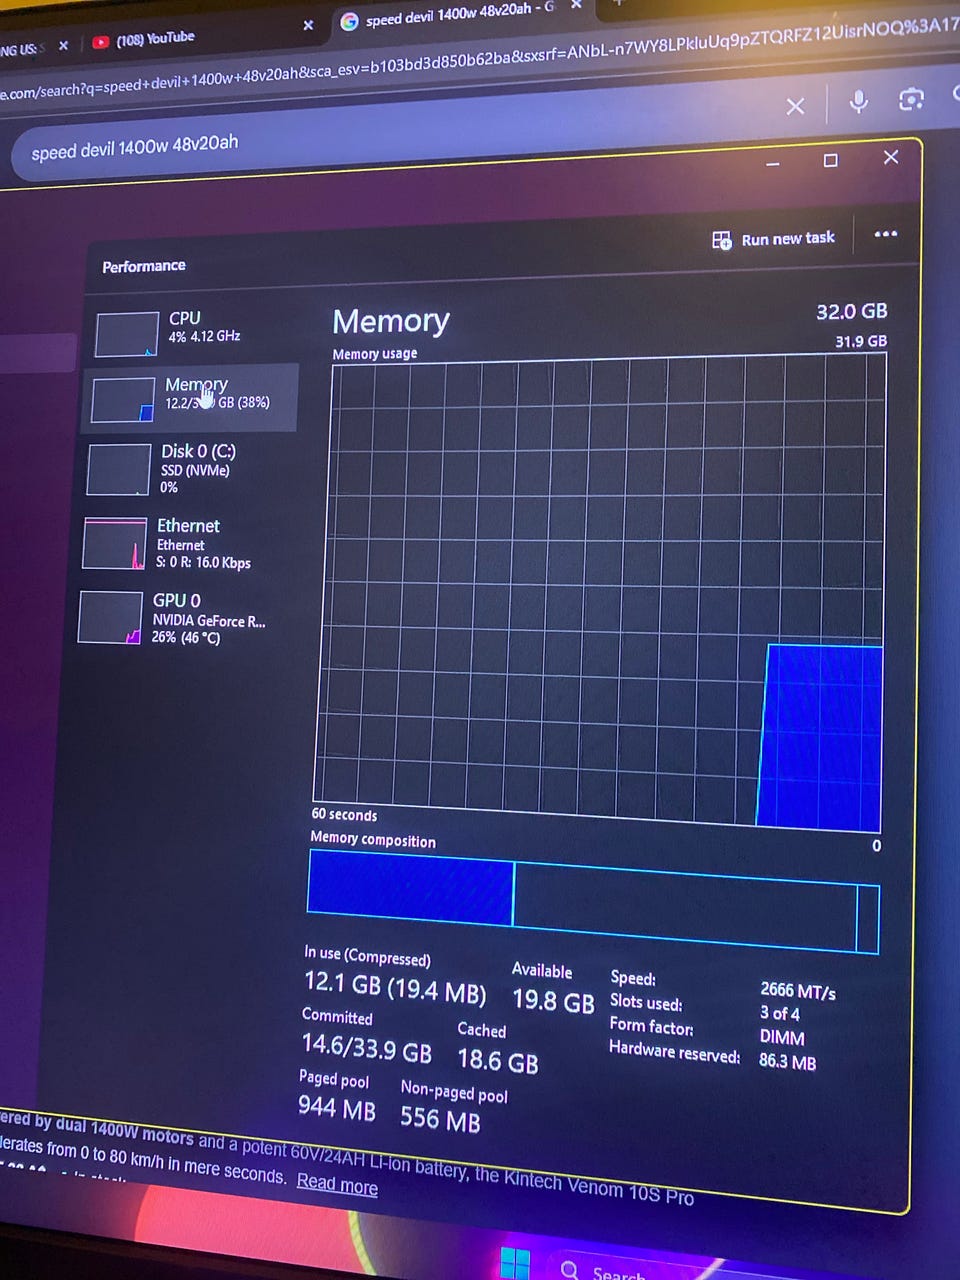960x1280 pixels.
Task: Click the Available 19.8 GB value
Action: point(553,999)
